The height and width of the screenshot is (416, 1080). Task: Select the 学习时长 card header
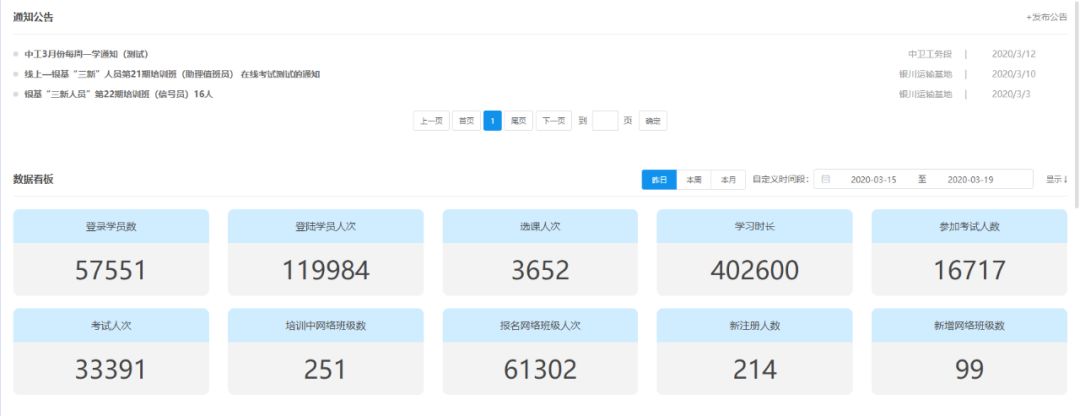[x=755, y=226]
